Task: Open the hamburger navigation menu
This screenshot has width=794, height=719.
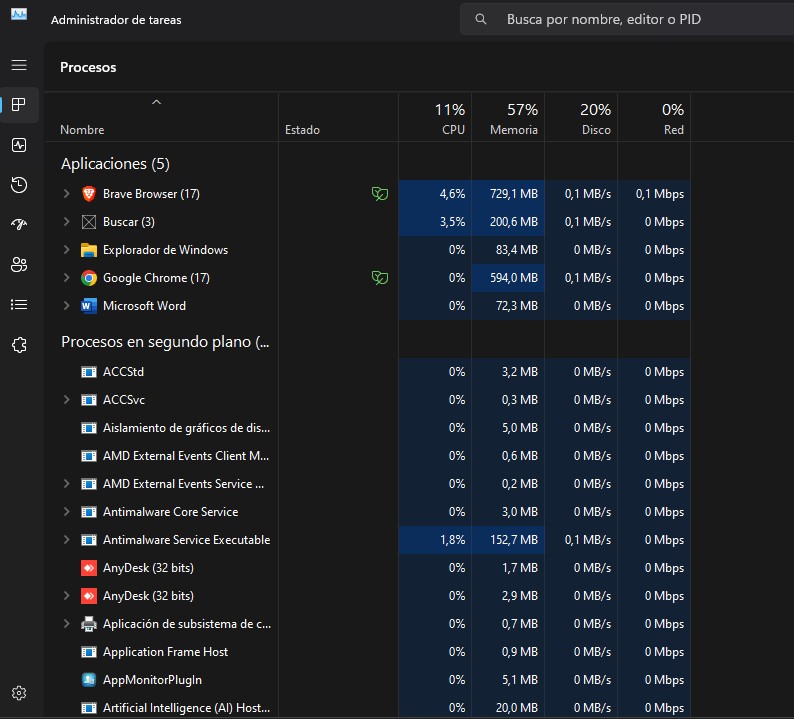Action: coord(19,65)
